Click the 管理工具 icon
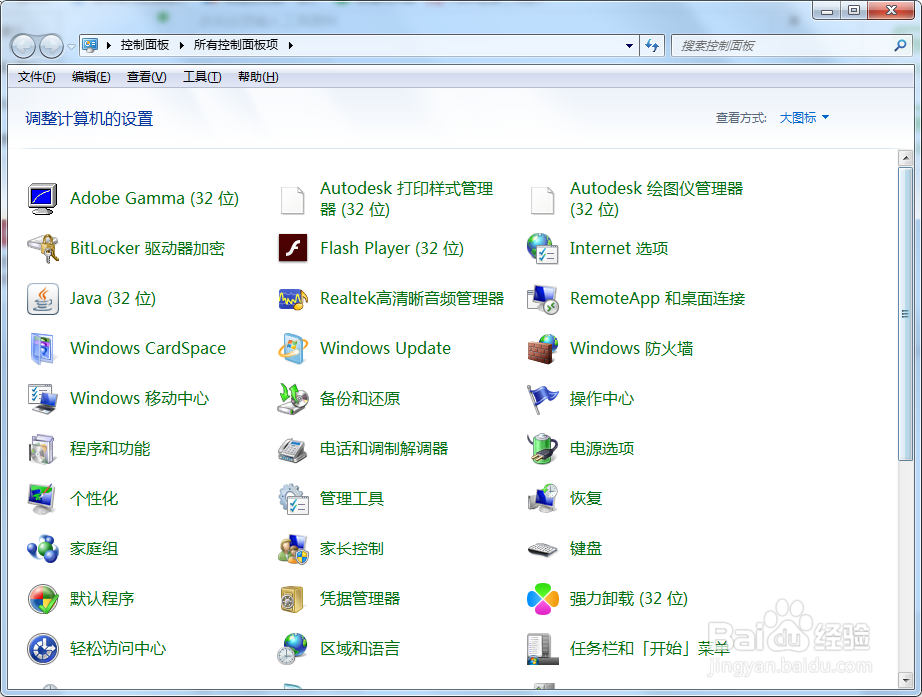The image size is (922, 697). click(x=293, y=499)
